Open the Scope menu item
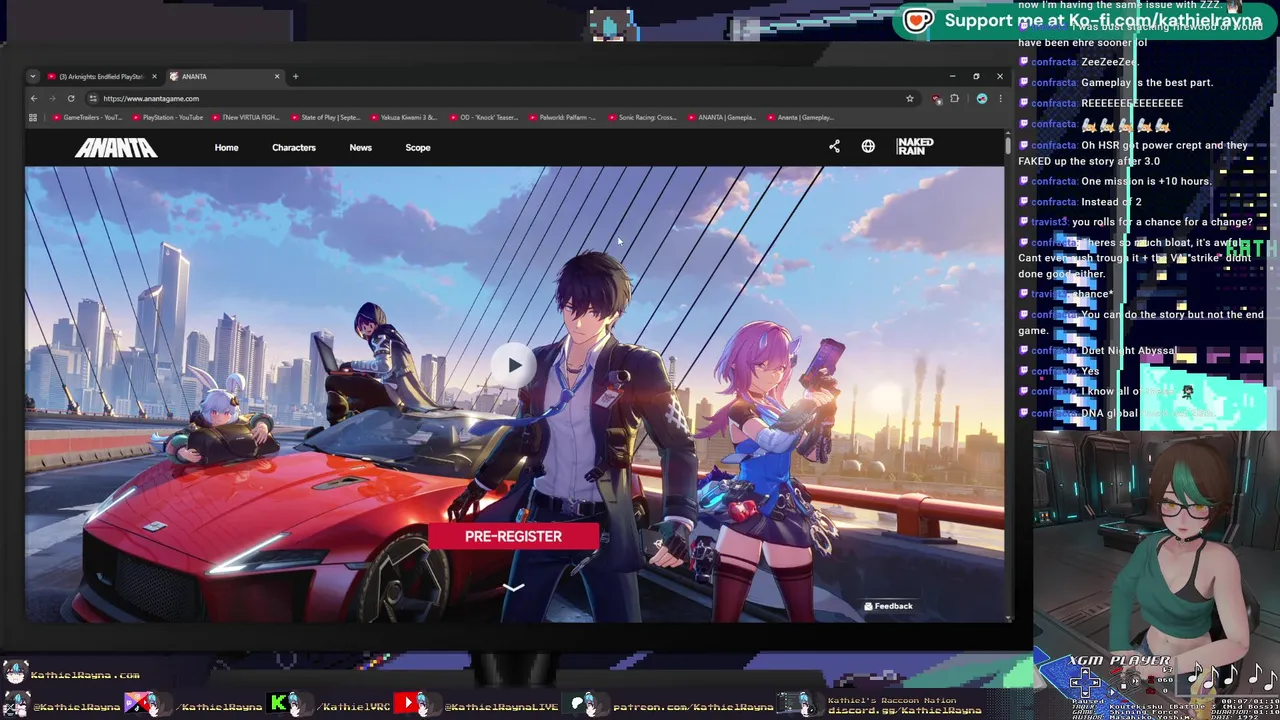 [x=418, y=147]
